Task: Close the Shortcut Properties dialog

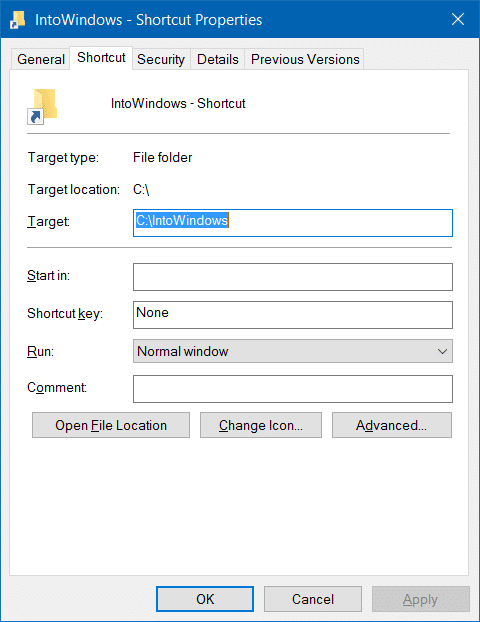Action: click(458, 19)
